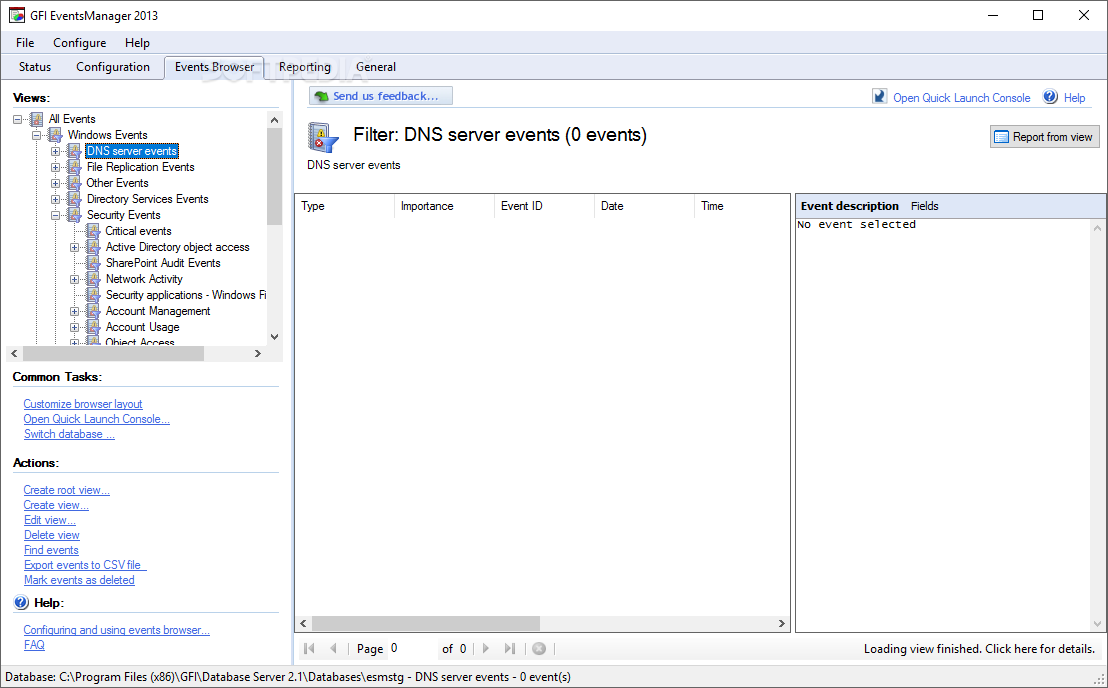Screen dimensions: 1108x688
Task: Click Send us feedback button
Action: pyautogui.click(x=380, y=96)
